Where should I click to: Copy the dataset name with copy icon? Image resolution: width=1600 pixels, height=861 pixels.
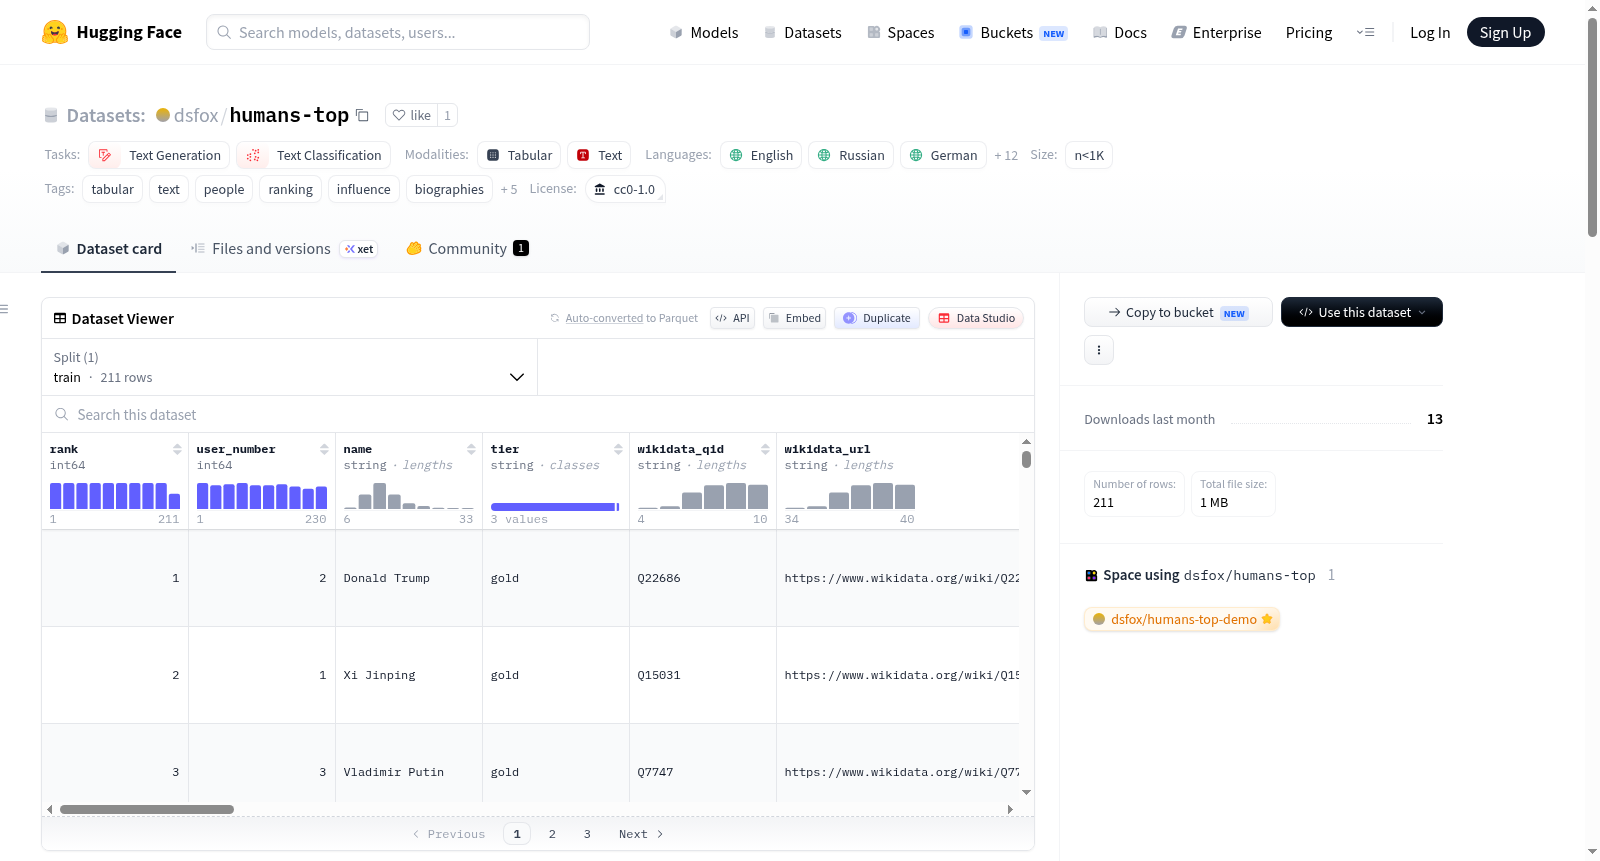[x=362, y=115]
